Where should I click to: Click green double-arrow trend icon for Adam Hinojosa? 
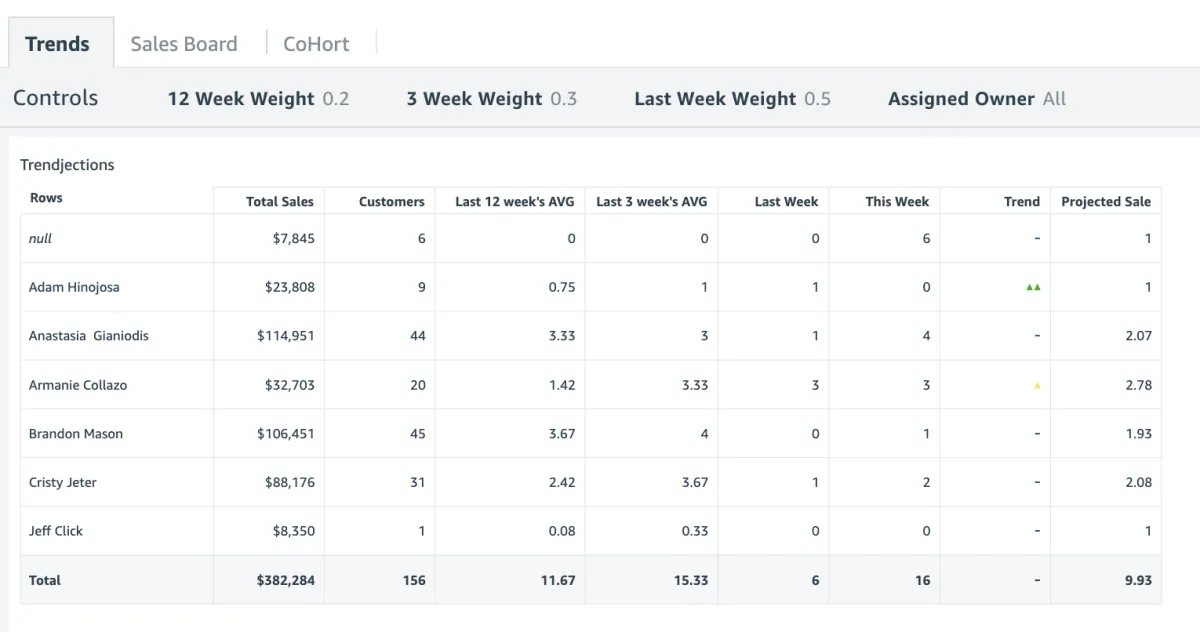click(x=1033, y=287)
